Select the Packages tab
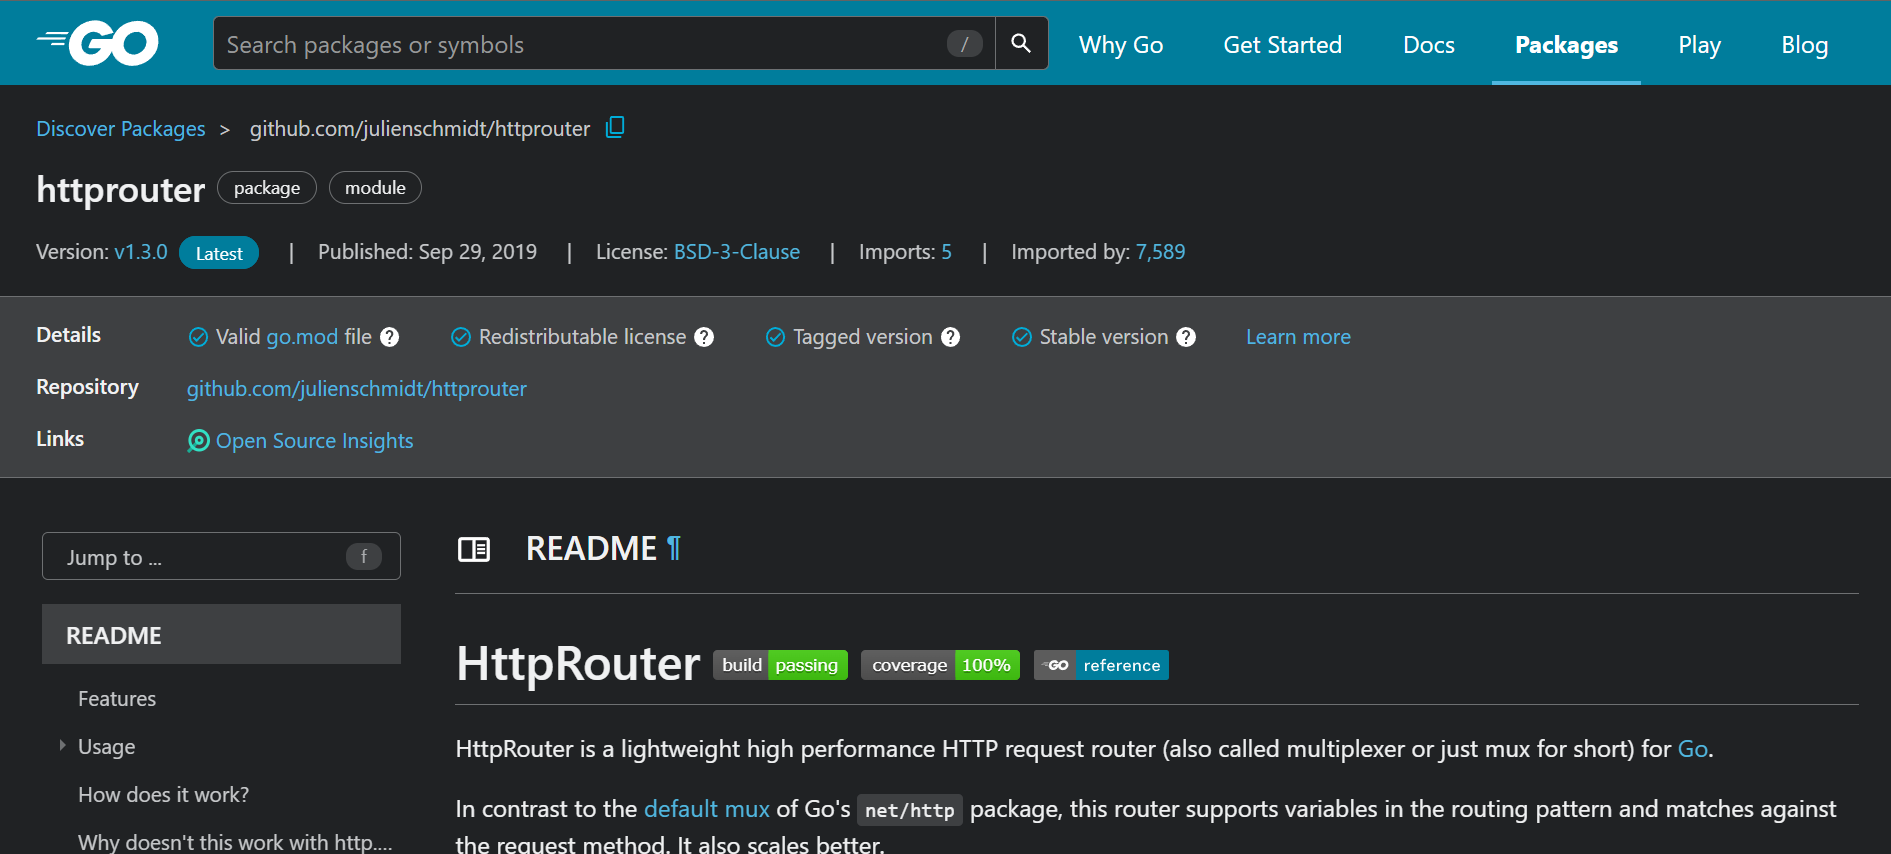 1566,45
